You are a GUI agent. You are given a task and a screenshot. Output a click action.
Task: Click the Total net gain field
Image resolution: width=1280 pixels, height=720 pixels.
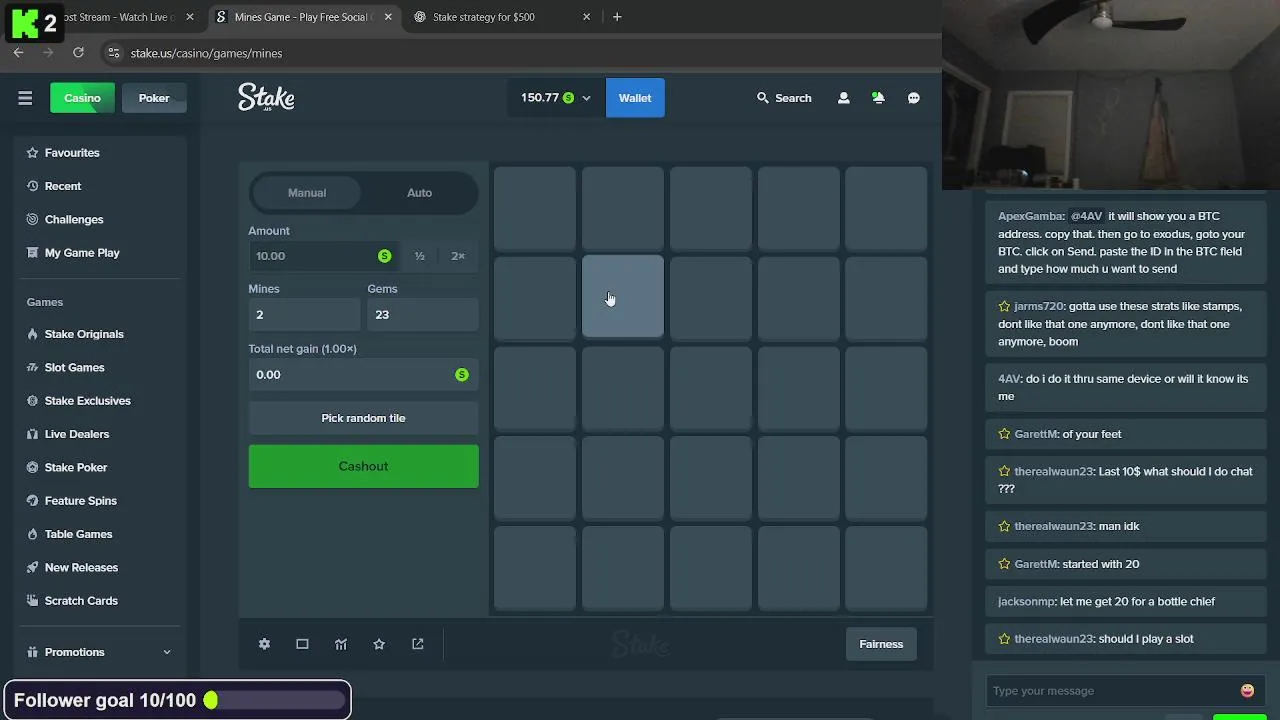(x=363, y=374)
